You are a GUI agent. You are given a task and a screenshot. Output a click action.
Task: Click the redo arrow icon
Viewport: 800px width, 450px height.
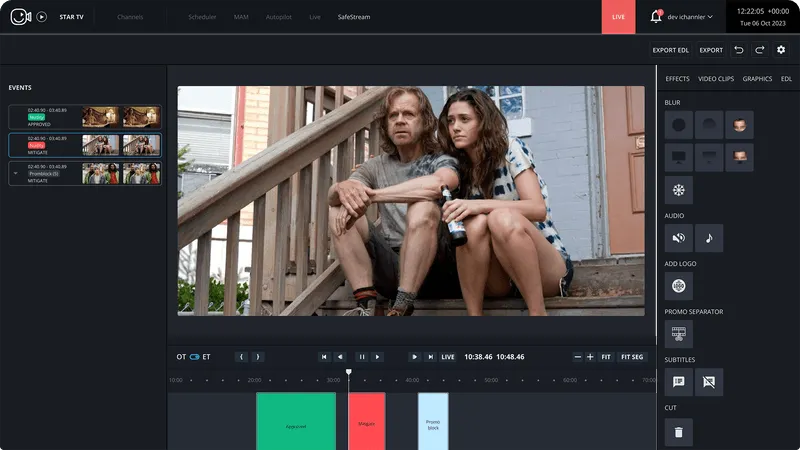[760, 49]
